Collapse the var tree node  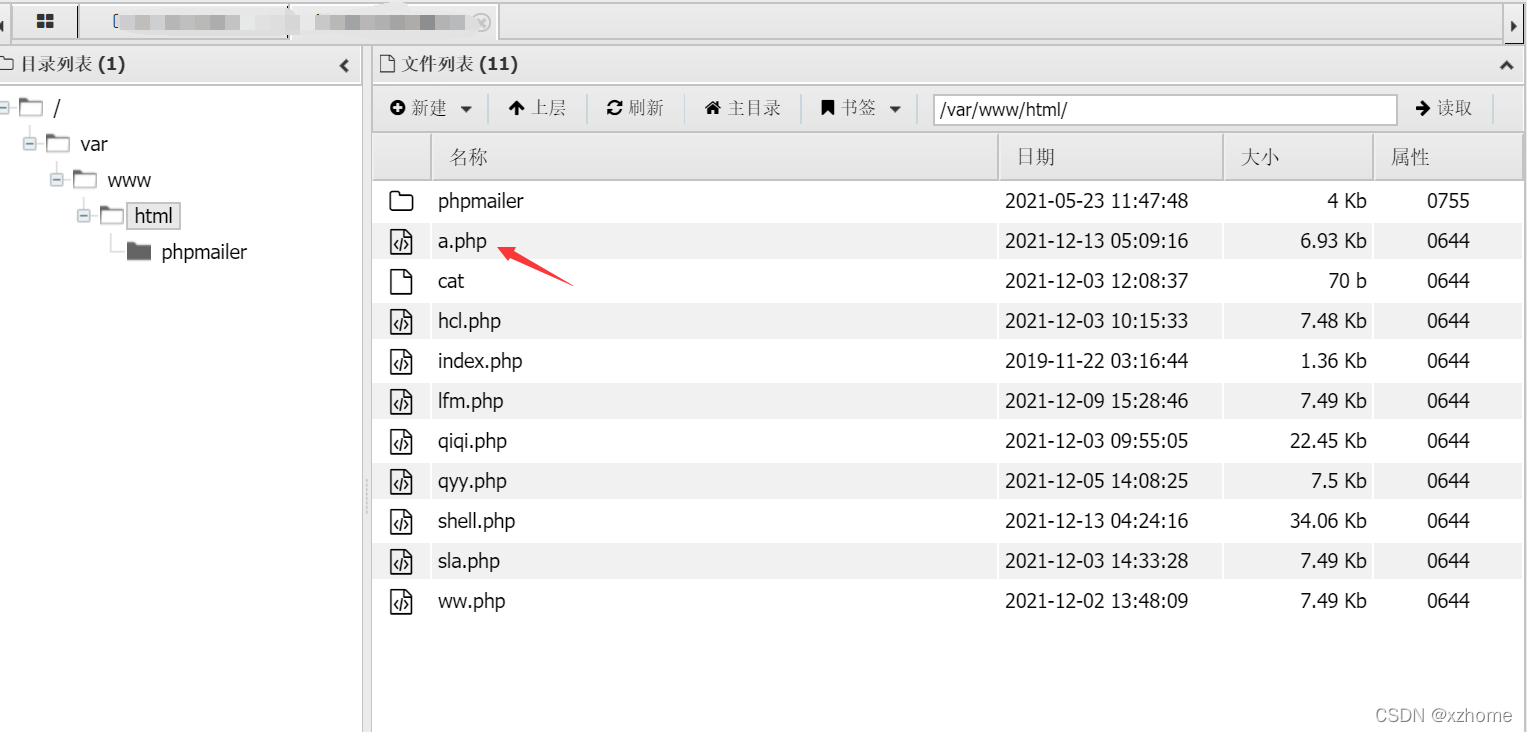pos(29,143)
